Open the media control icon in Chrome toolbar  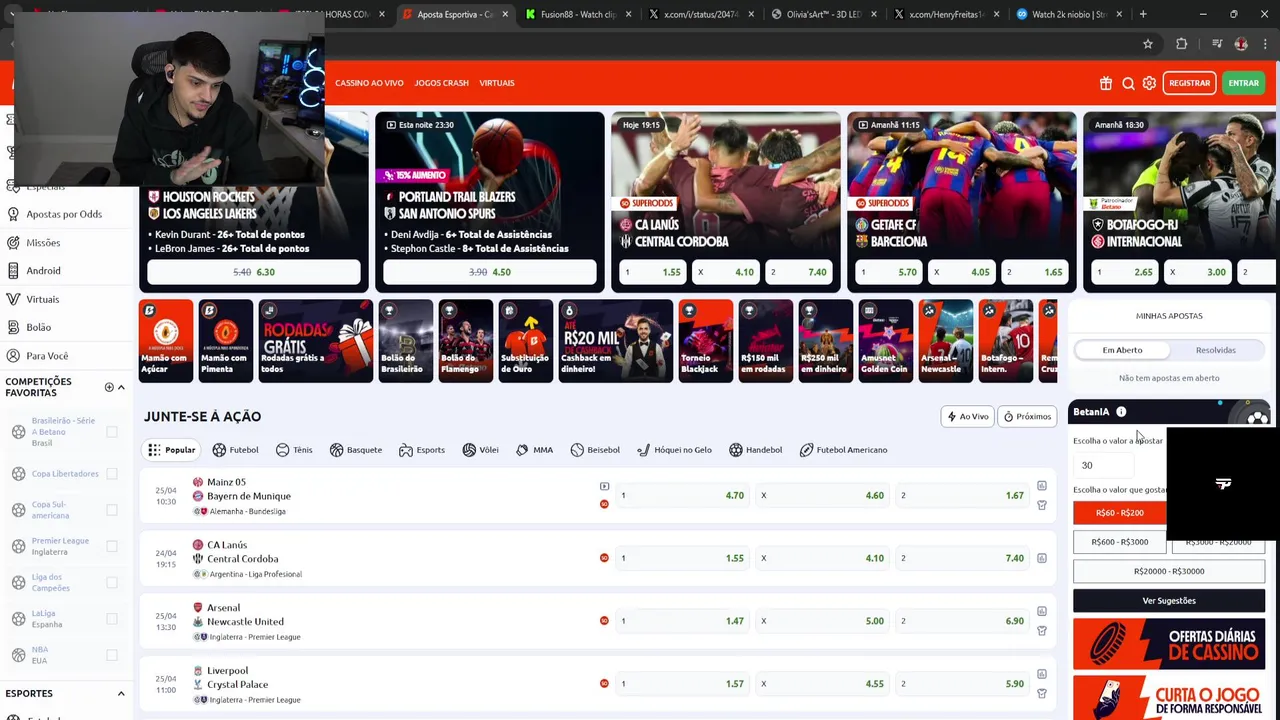click(x=1216, y=44)
